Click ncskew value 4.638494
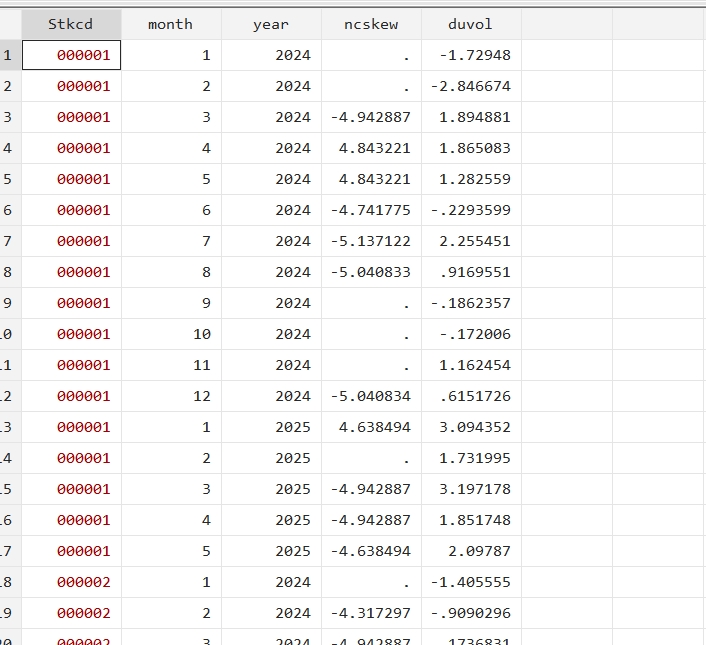The image size is (706, 645). coord(371,427)
